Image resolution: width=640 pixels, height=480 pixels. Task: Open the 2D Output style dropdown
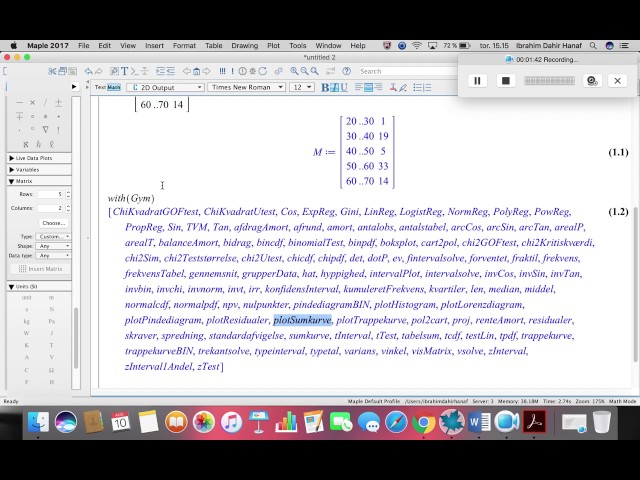pos(165,87)
